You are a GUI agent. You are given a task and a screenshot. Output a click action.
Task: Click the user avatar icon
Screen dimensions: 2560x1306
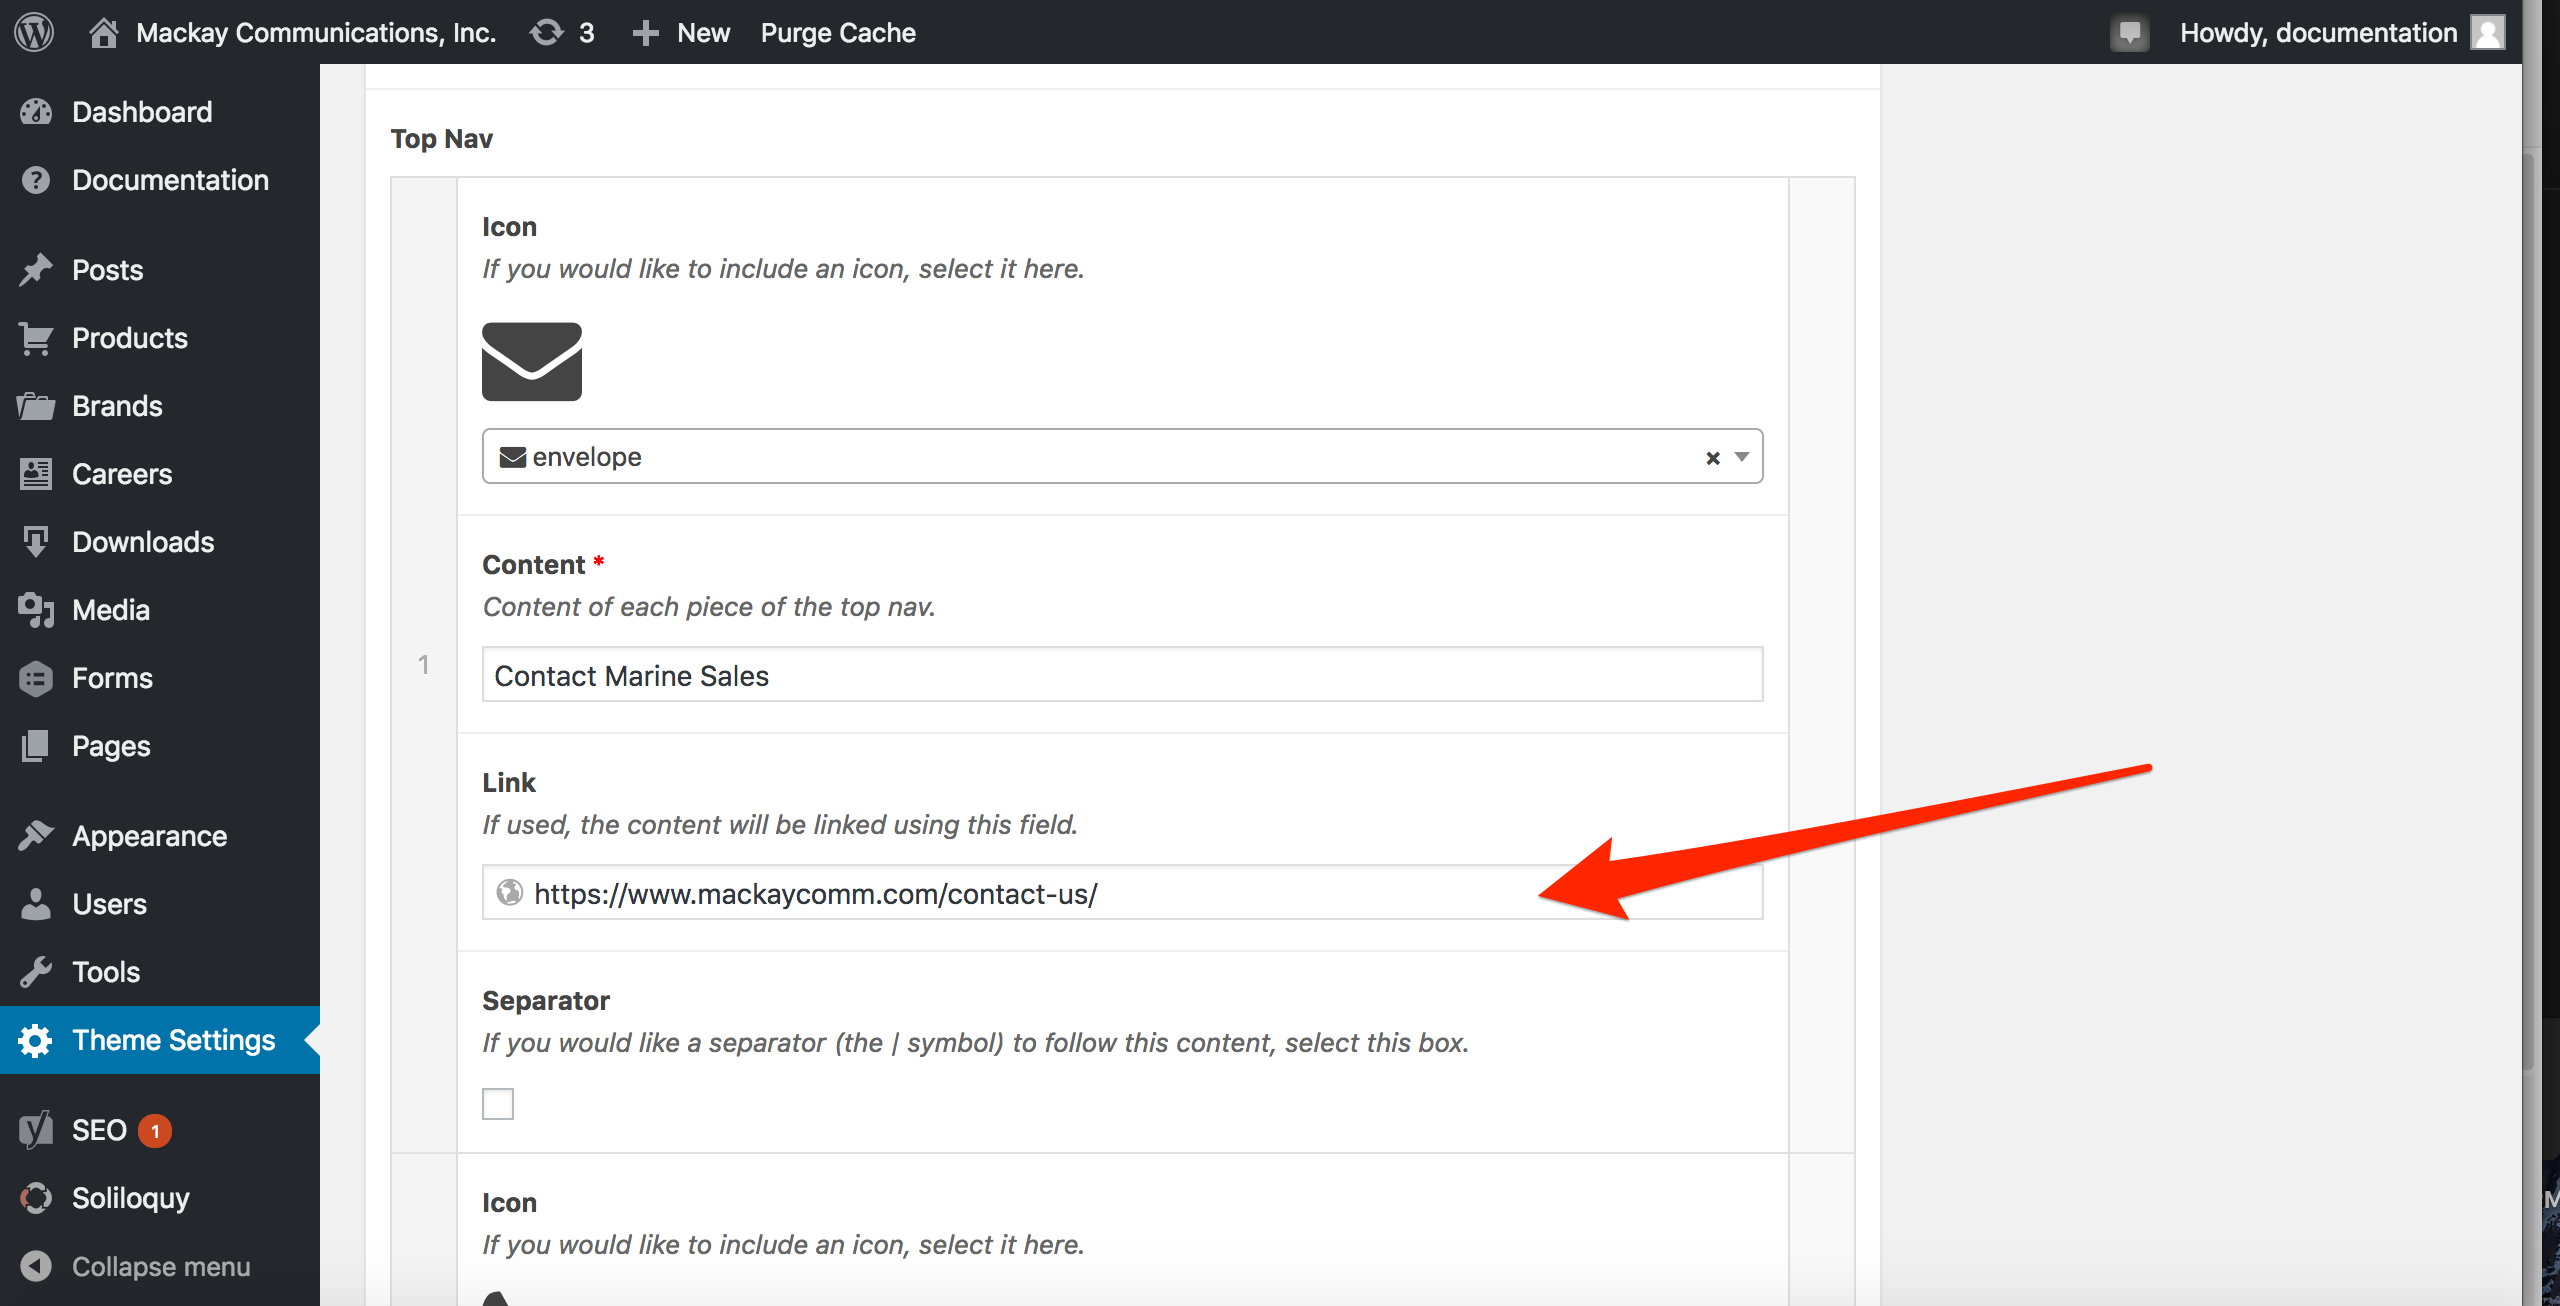point(2488,32)
